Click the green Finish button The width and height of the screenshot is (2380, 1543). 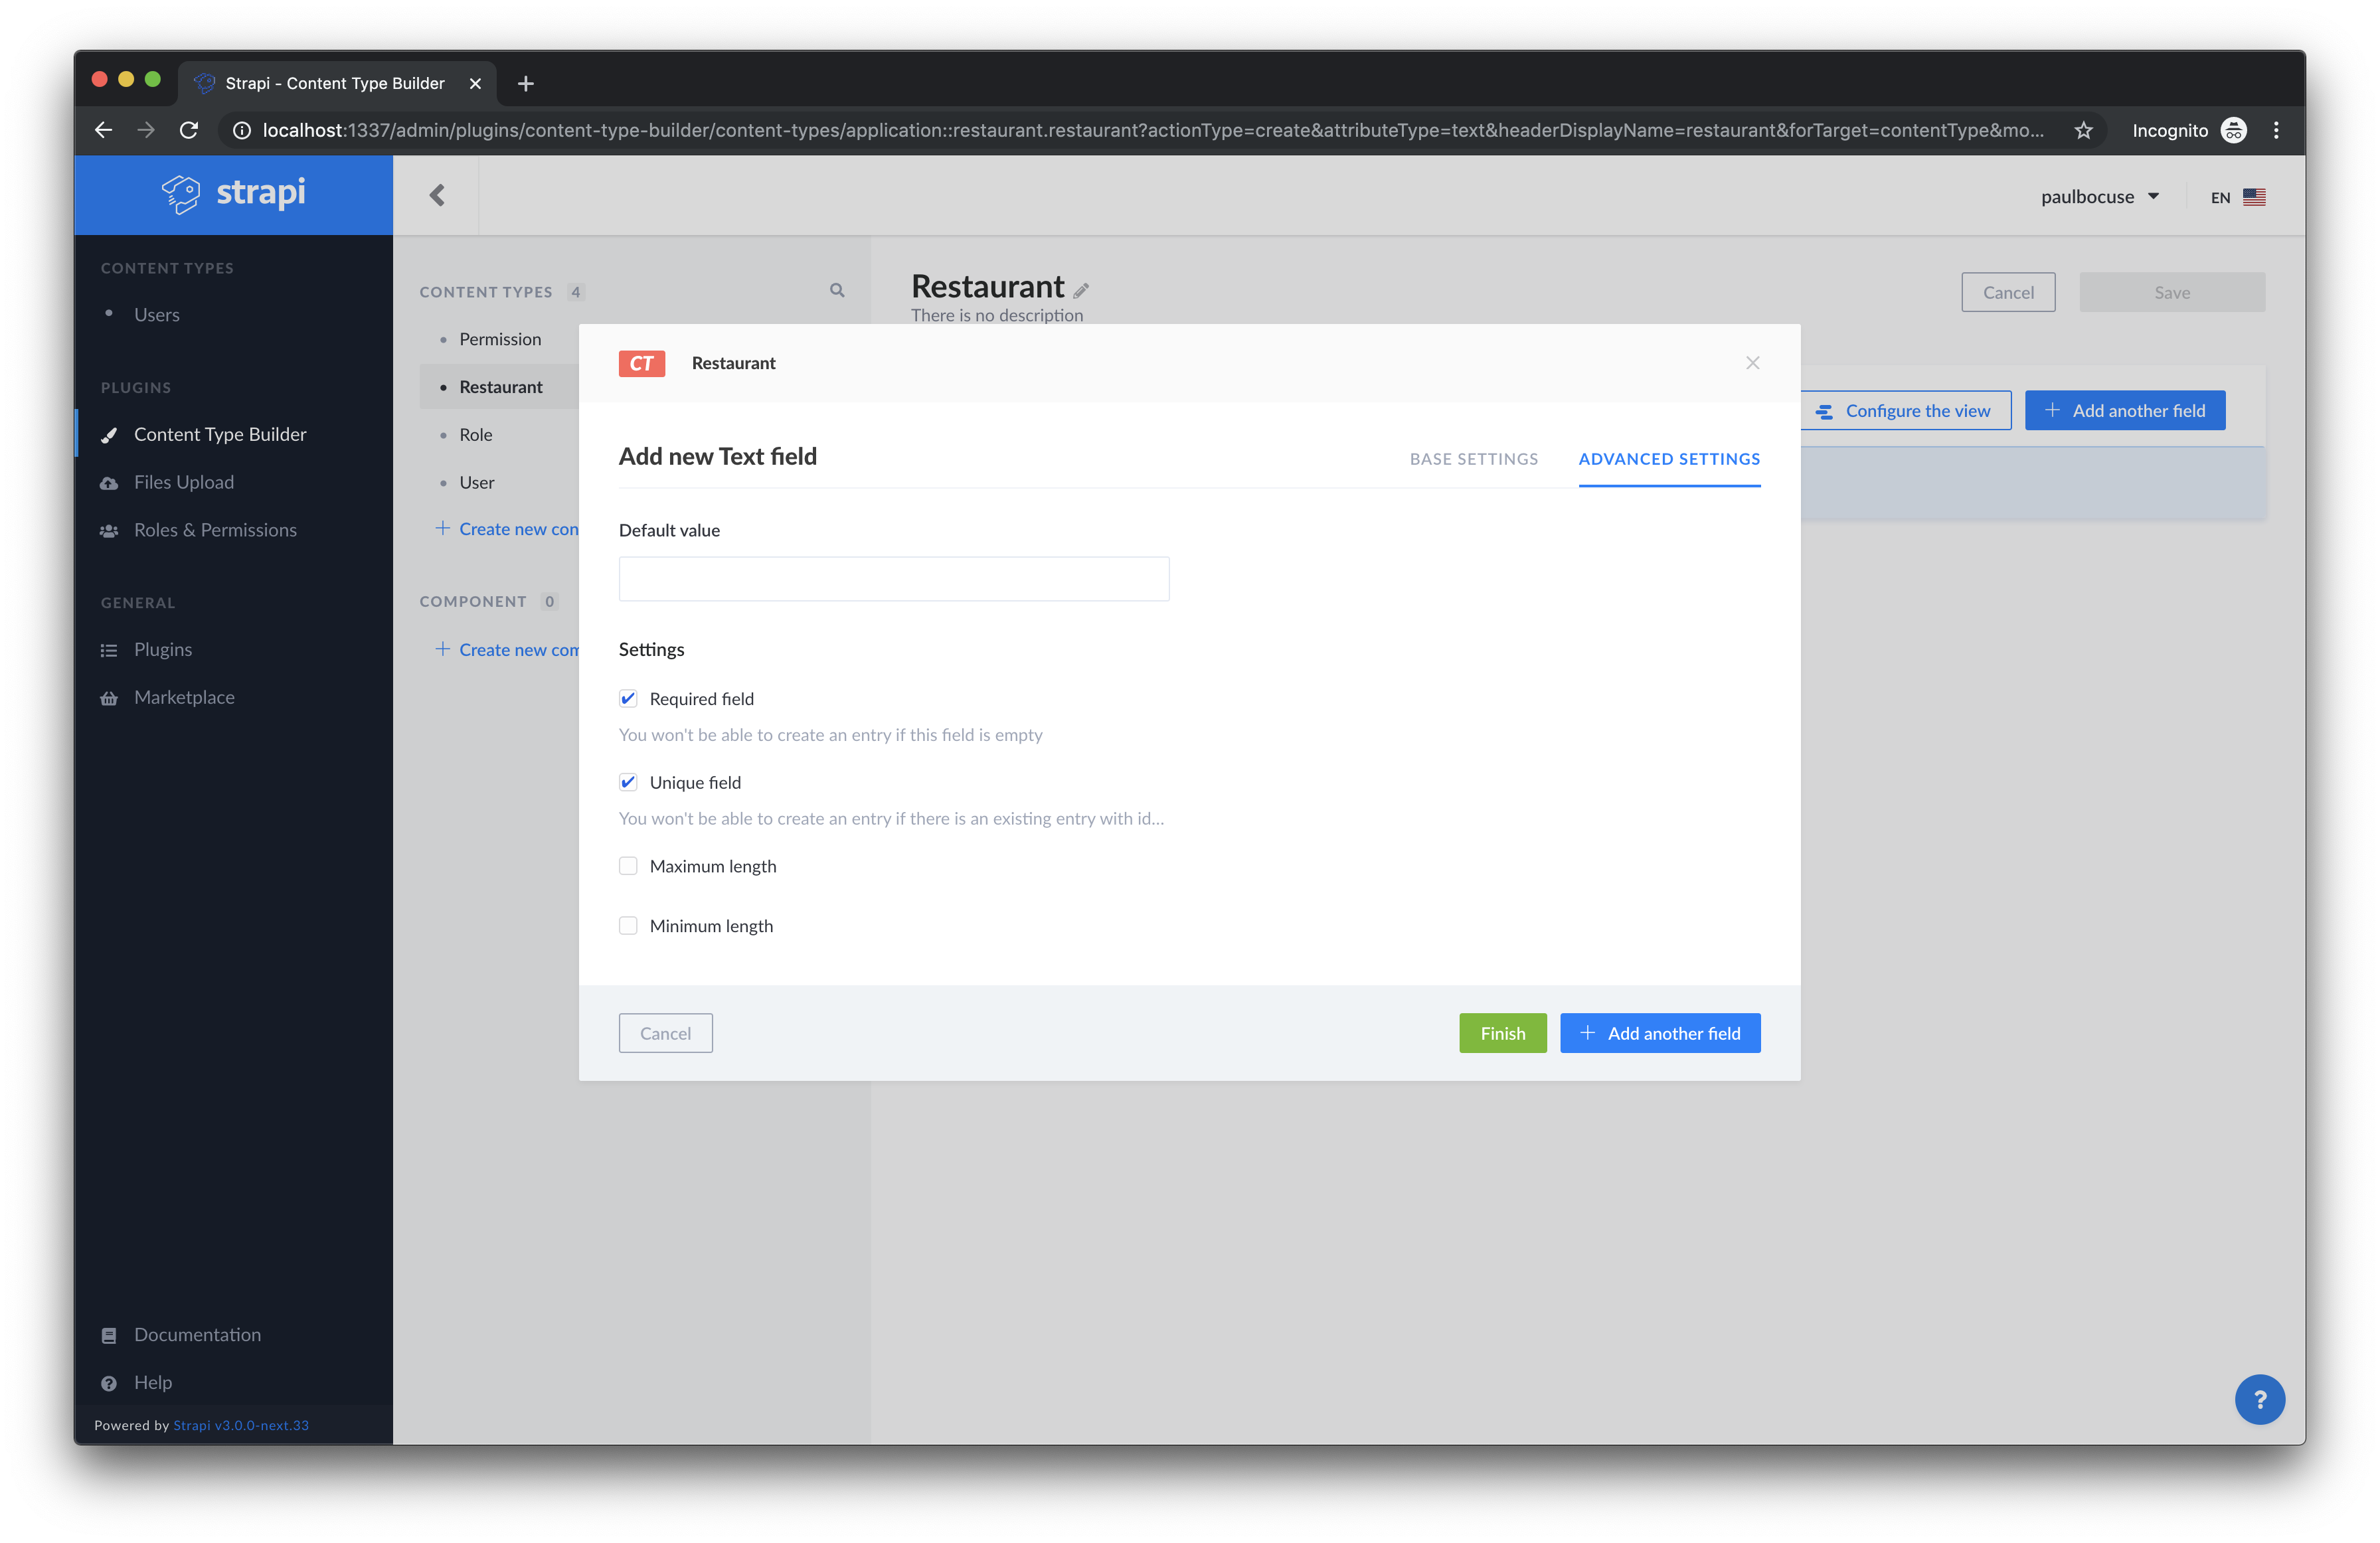pos(1502,1033)
